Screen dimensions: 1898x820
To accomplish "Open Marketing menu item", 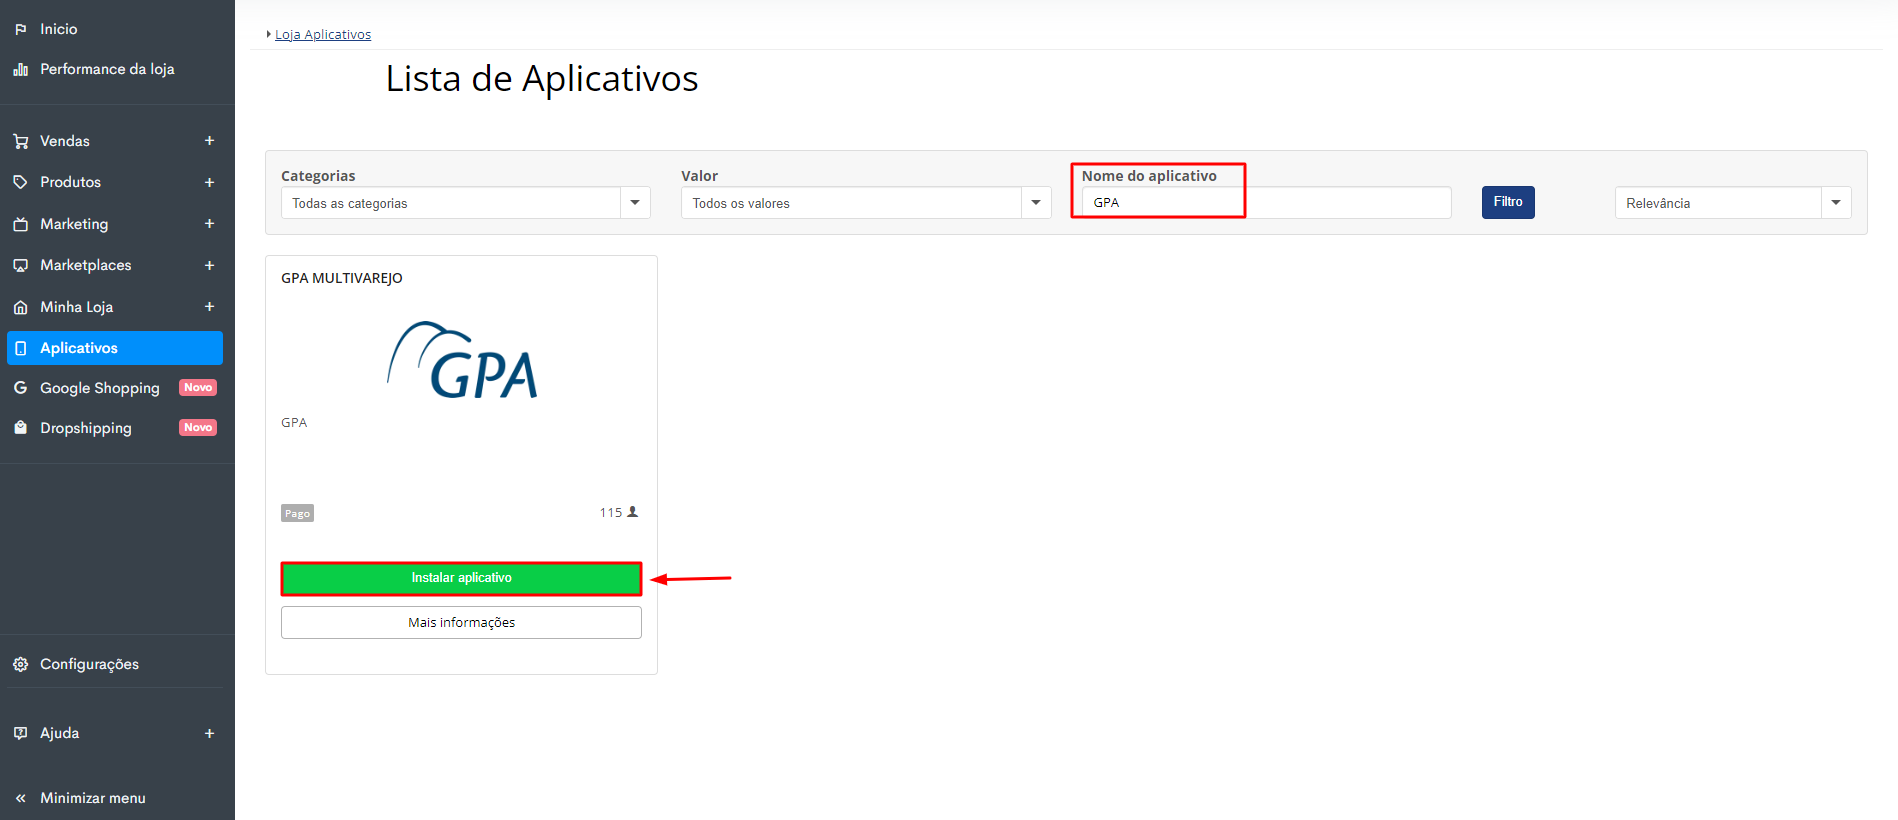I will (x=74, y=224).
